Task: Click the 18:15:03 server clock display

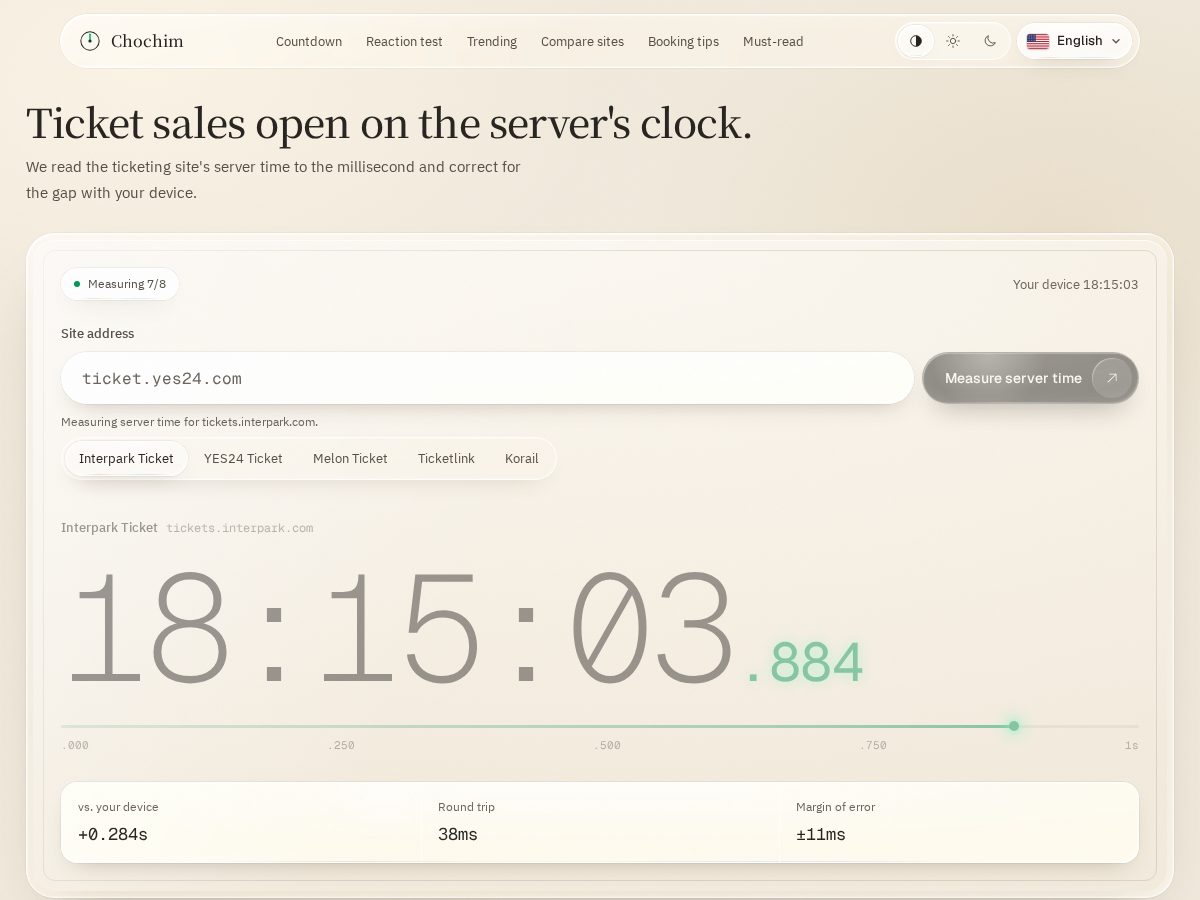Action: (x=400, y=628)
